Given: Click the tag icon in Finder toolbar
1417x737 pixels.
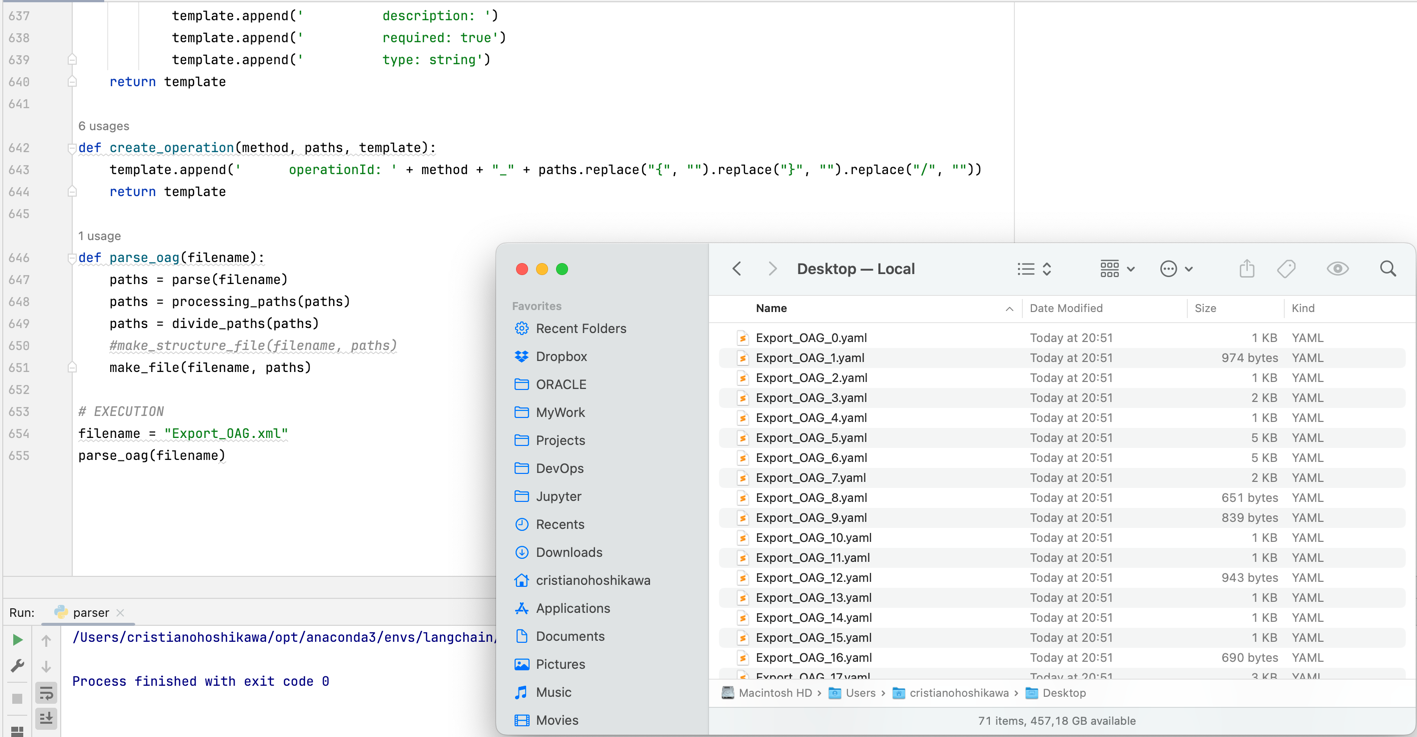Looking at the screenshot, I should pyautogui.click(x=1286, y=269).
